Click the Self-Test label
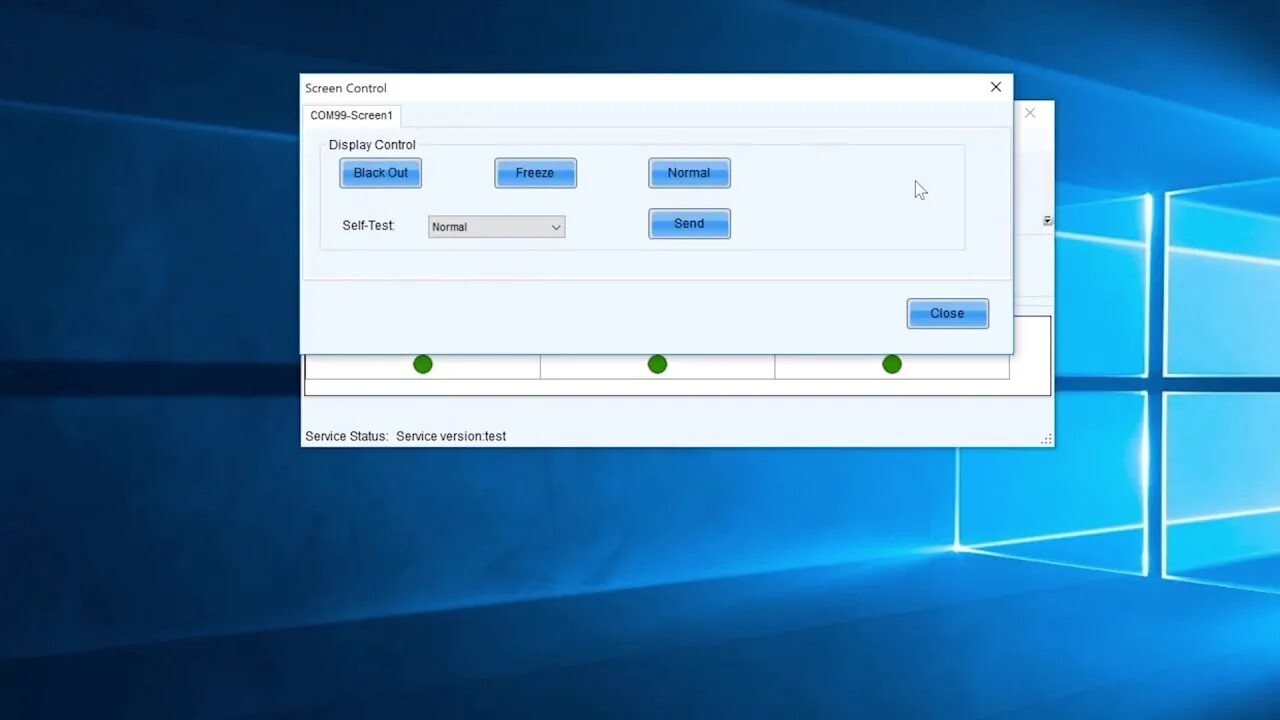This screenshot has height=720, width=1280. coord(368,226)
